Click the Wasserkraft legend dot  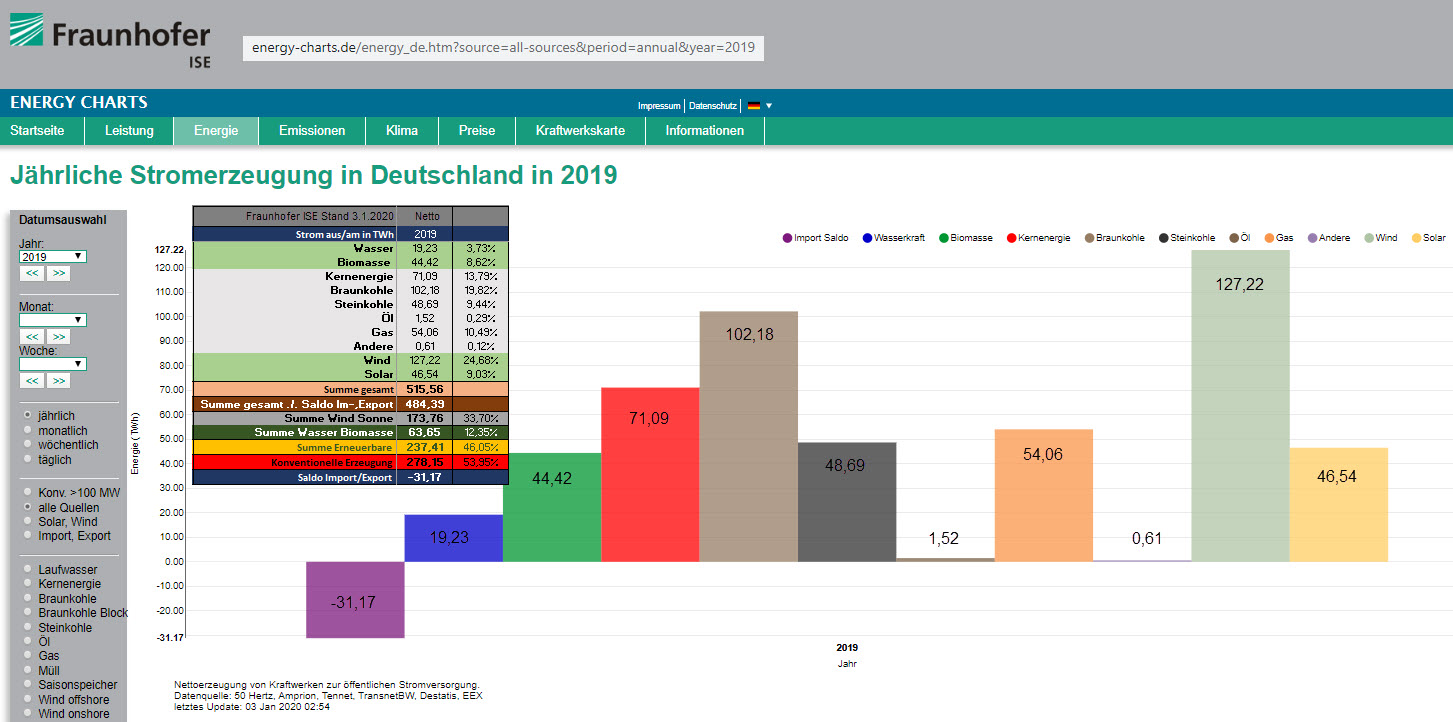[x=865, y=238]
